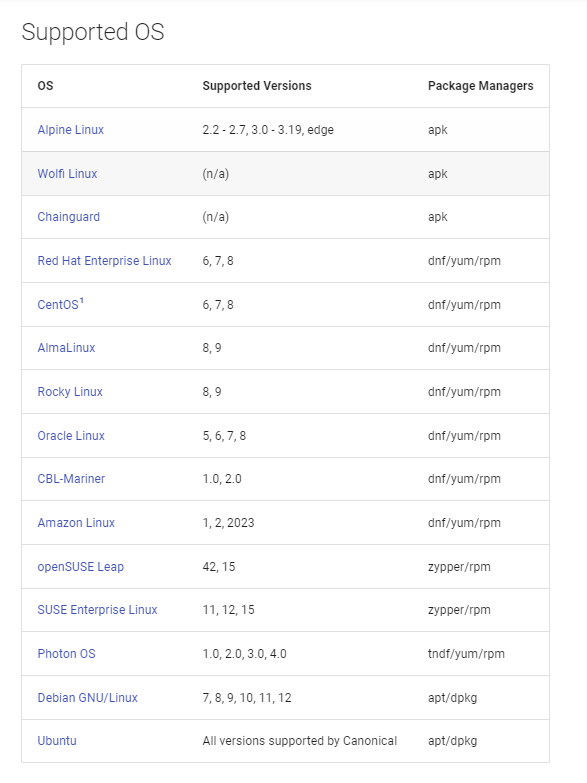Click the Chainguard link

coord(68,217)
